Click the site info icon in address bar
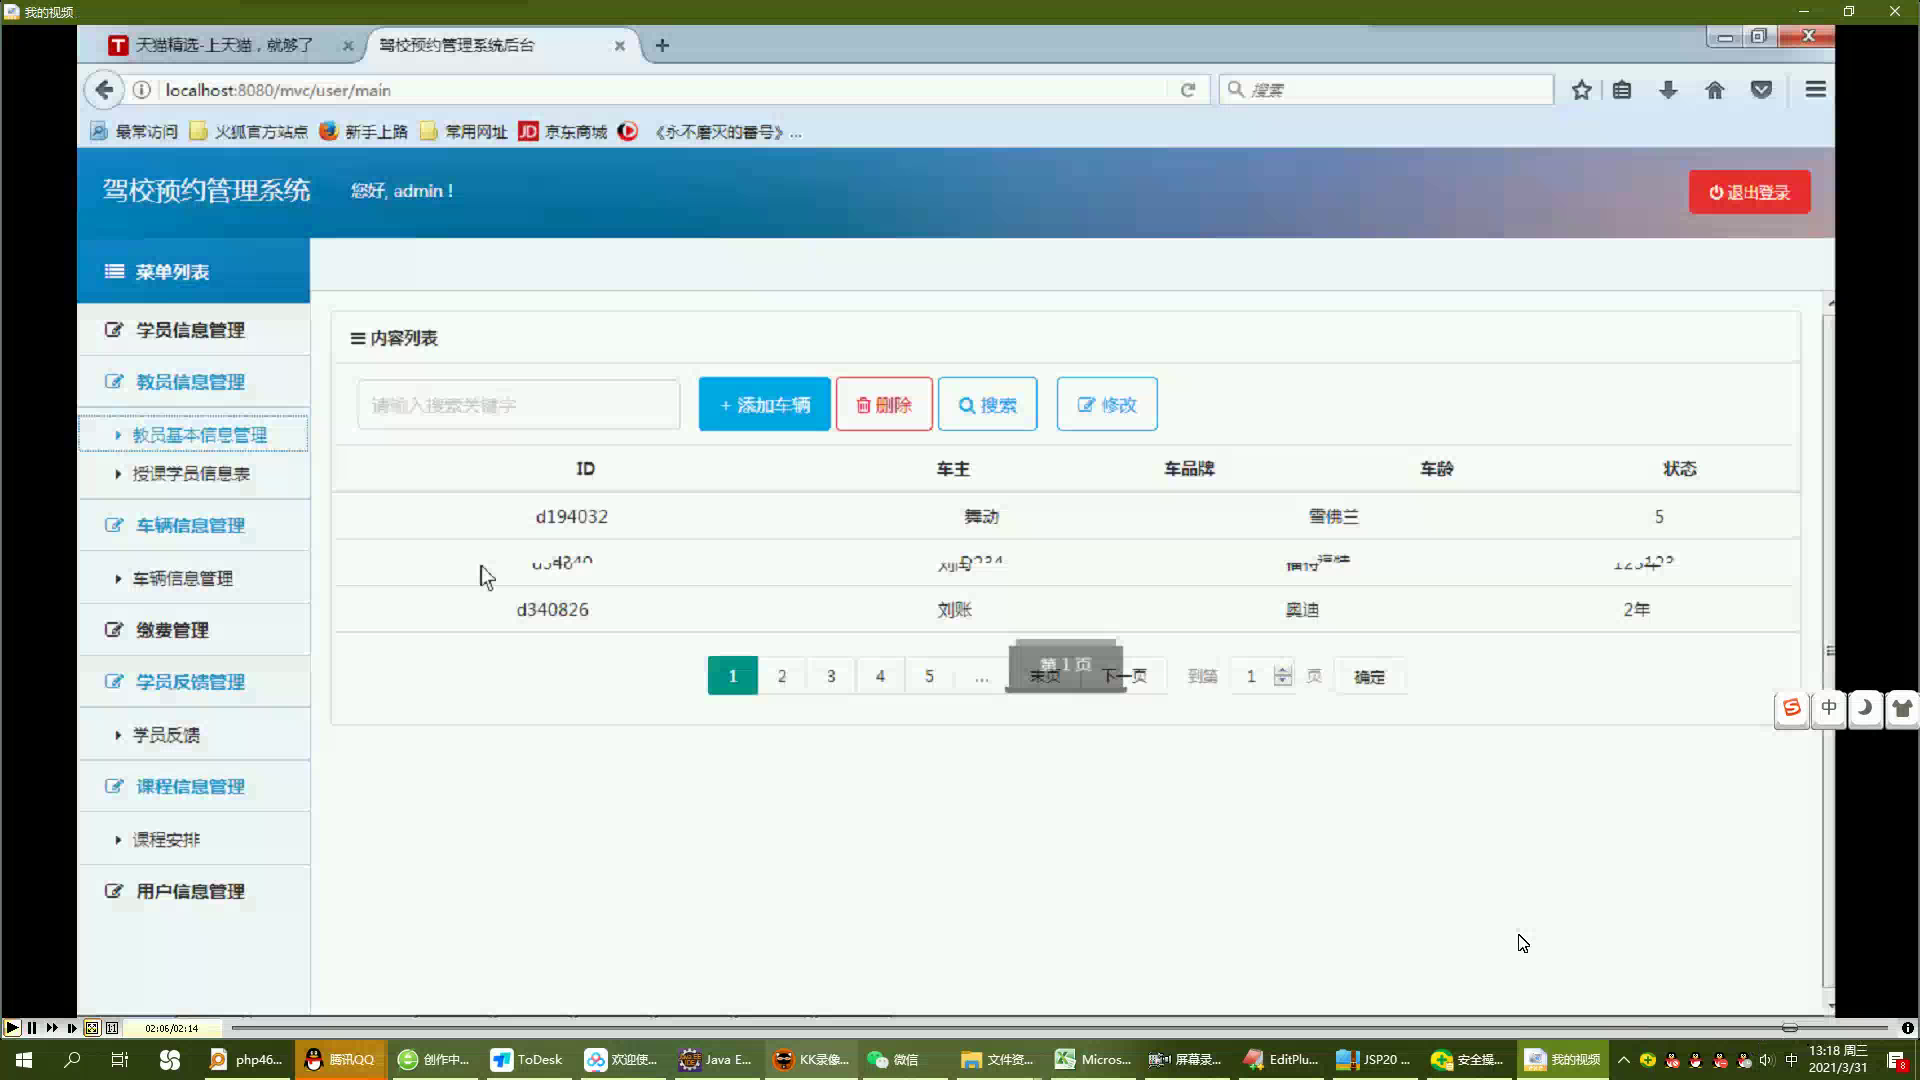The image size is (1920, 1080). pos(142,90)
